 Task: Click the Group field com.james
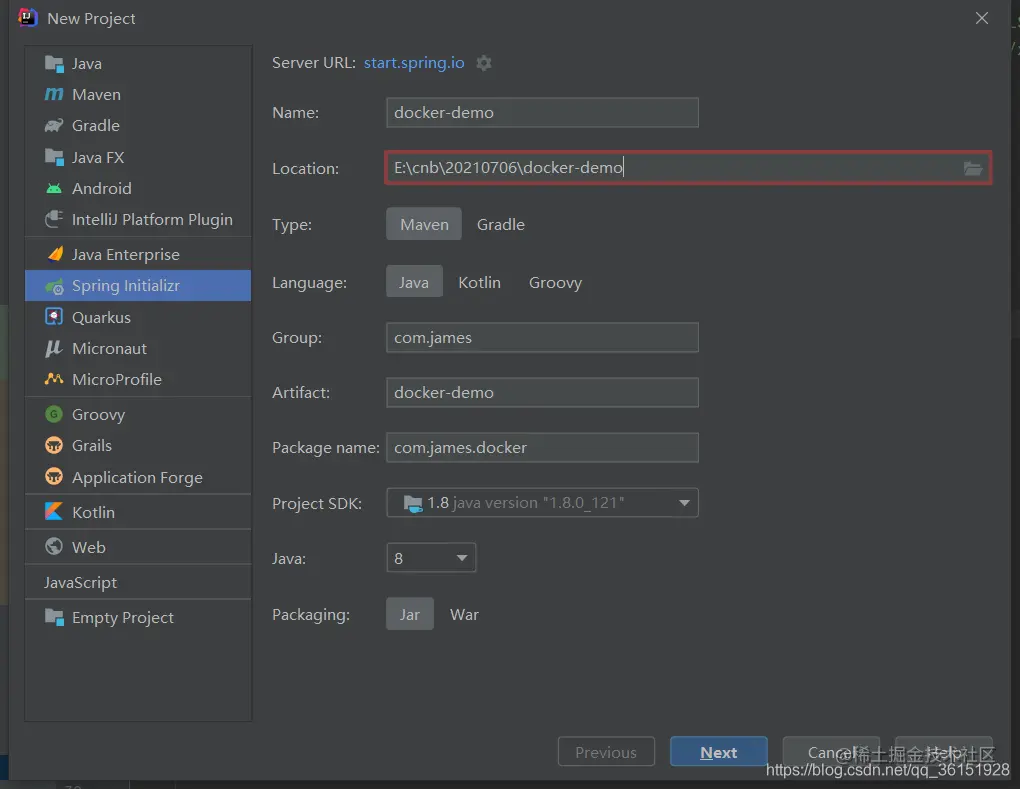543,338
